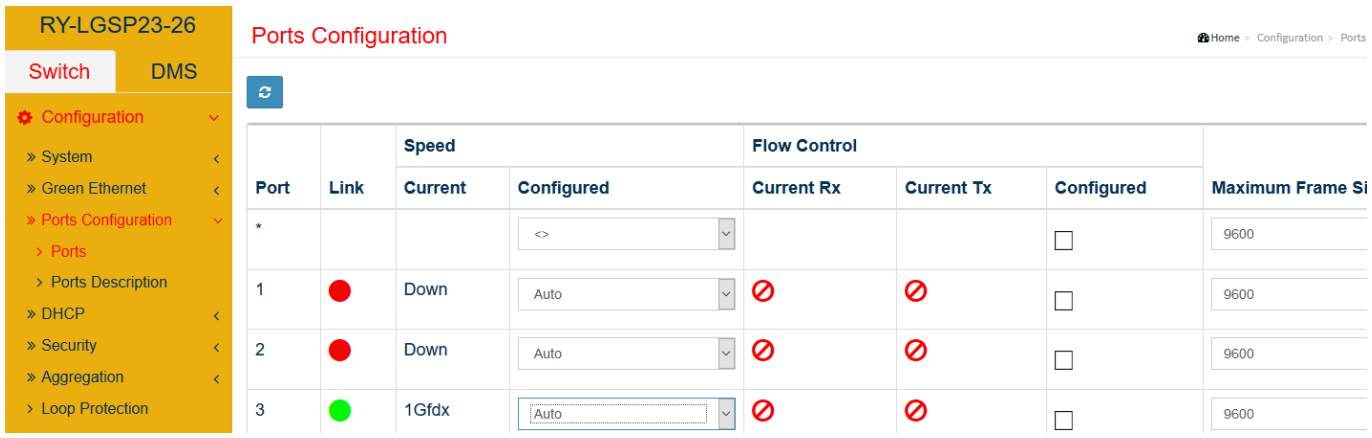Click the red link status dot for port 1
Viewport: 1372px width, 438px height.
pyautogui.click(x=340, y=291)
